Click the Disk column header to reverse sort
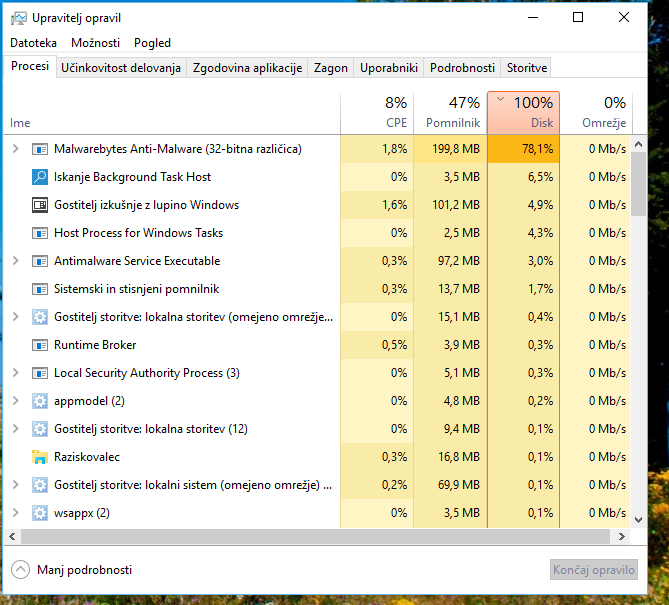The image size is (669, 605). pyautogui.click(x=524, y=113)
